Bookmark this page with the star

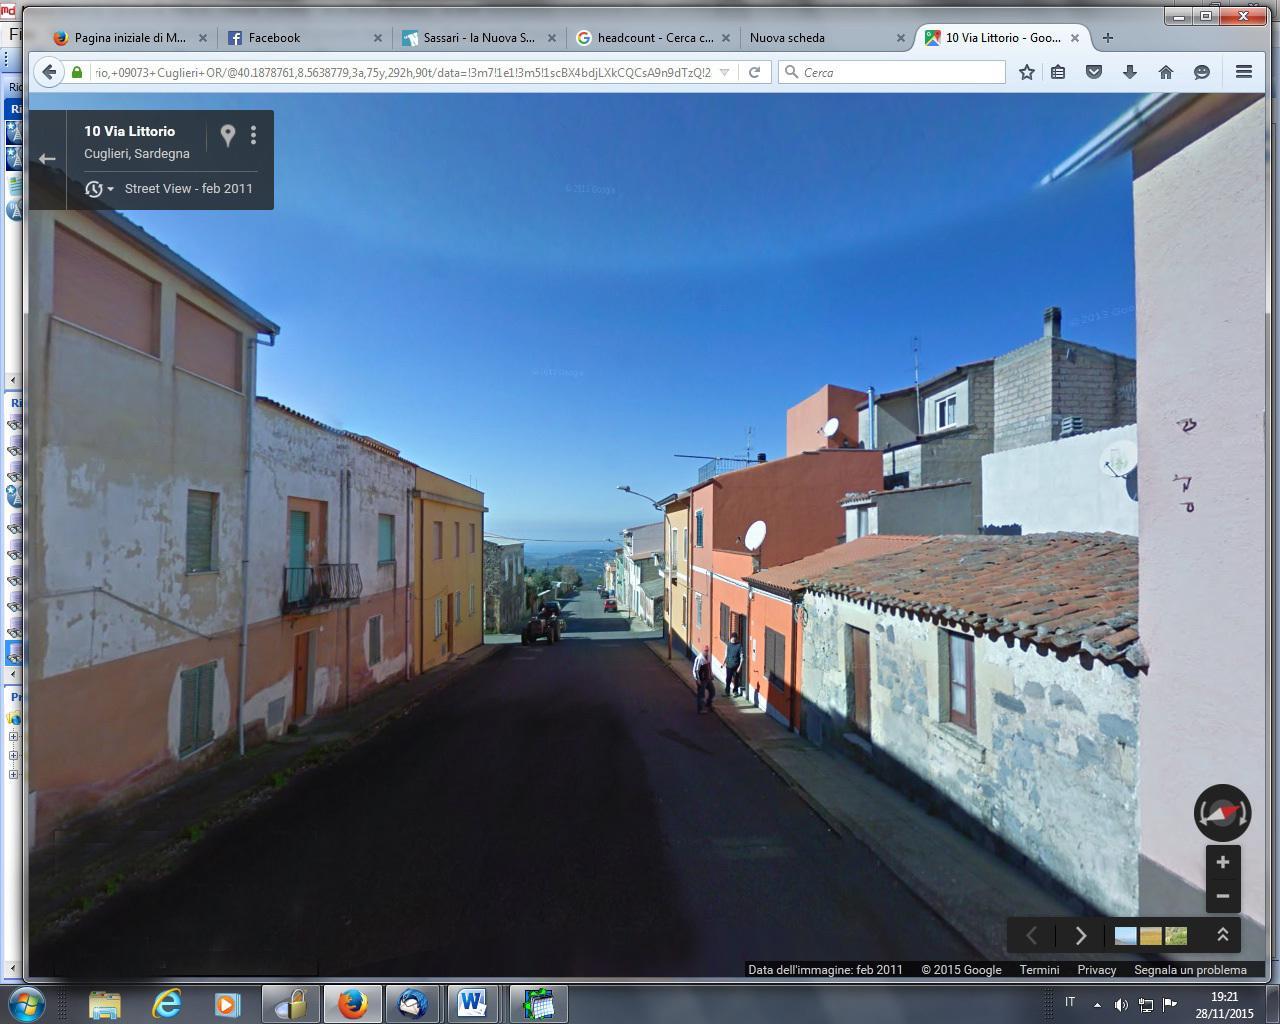[x=1026, y=71]
